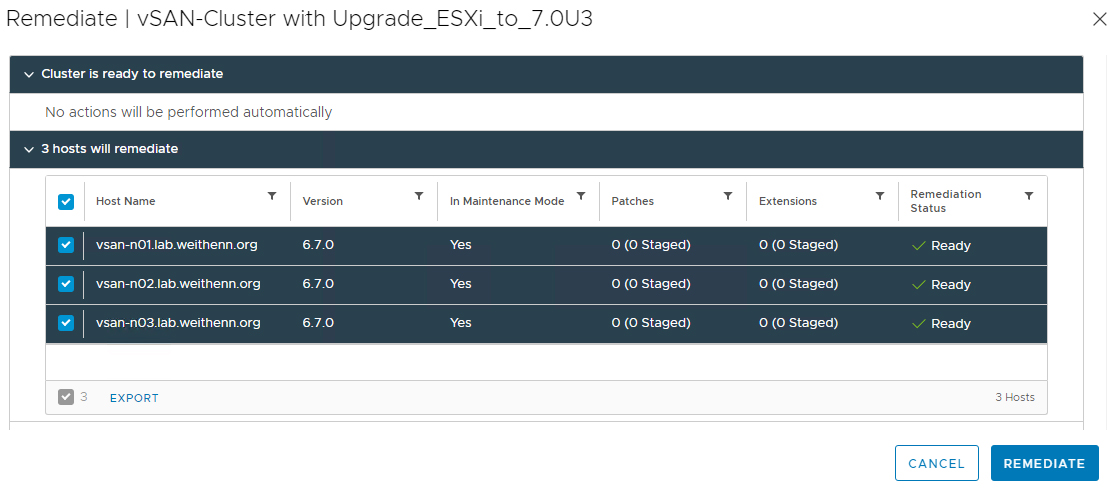Click the Ready status for vsan-n03
This screenshot has height=488, width=1107.
(942, 323)
